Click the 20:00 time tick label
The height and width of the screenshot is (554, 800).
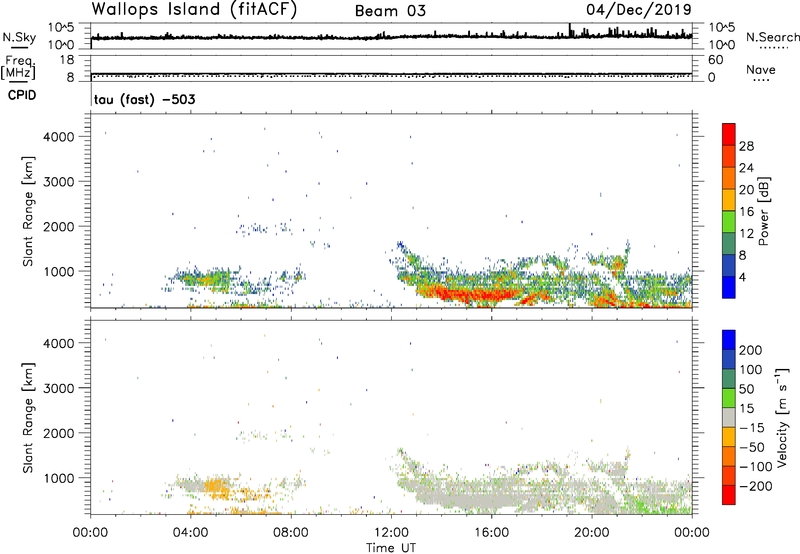pos(591,533)
